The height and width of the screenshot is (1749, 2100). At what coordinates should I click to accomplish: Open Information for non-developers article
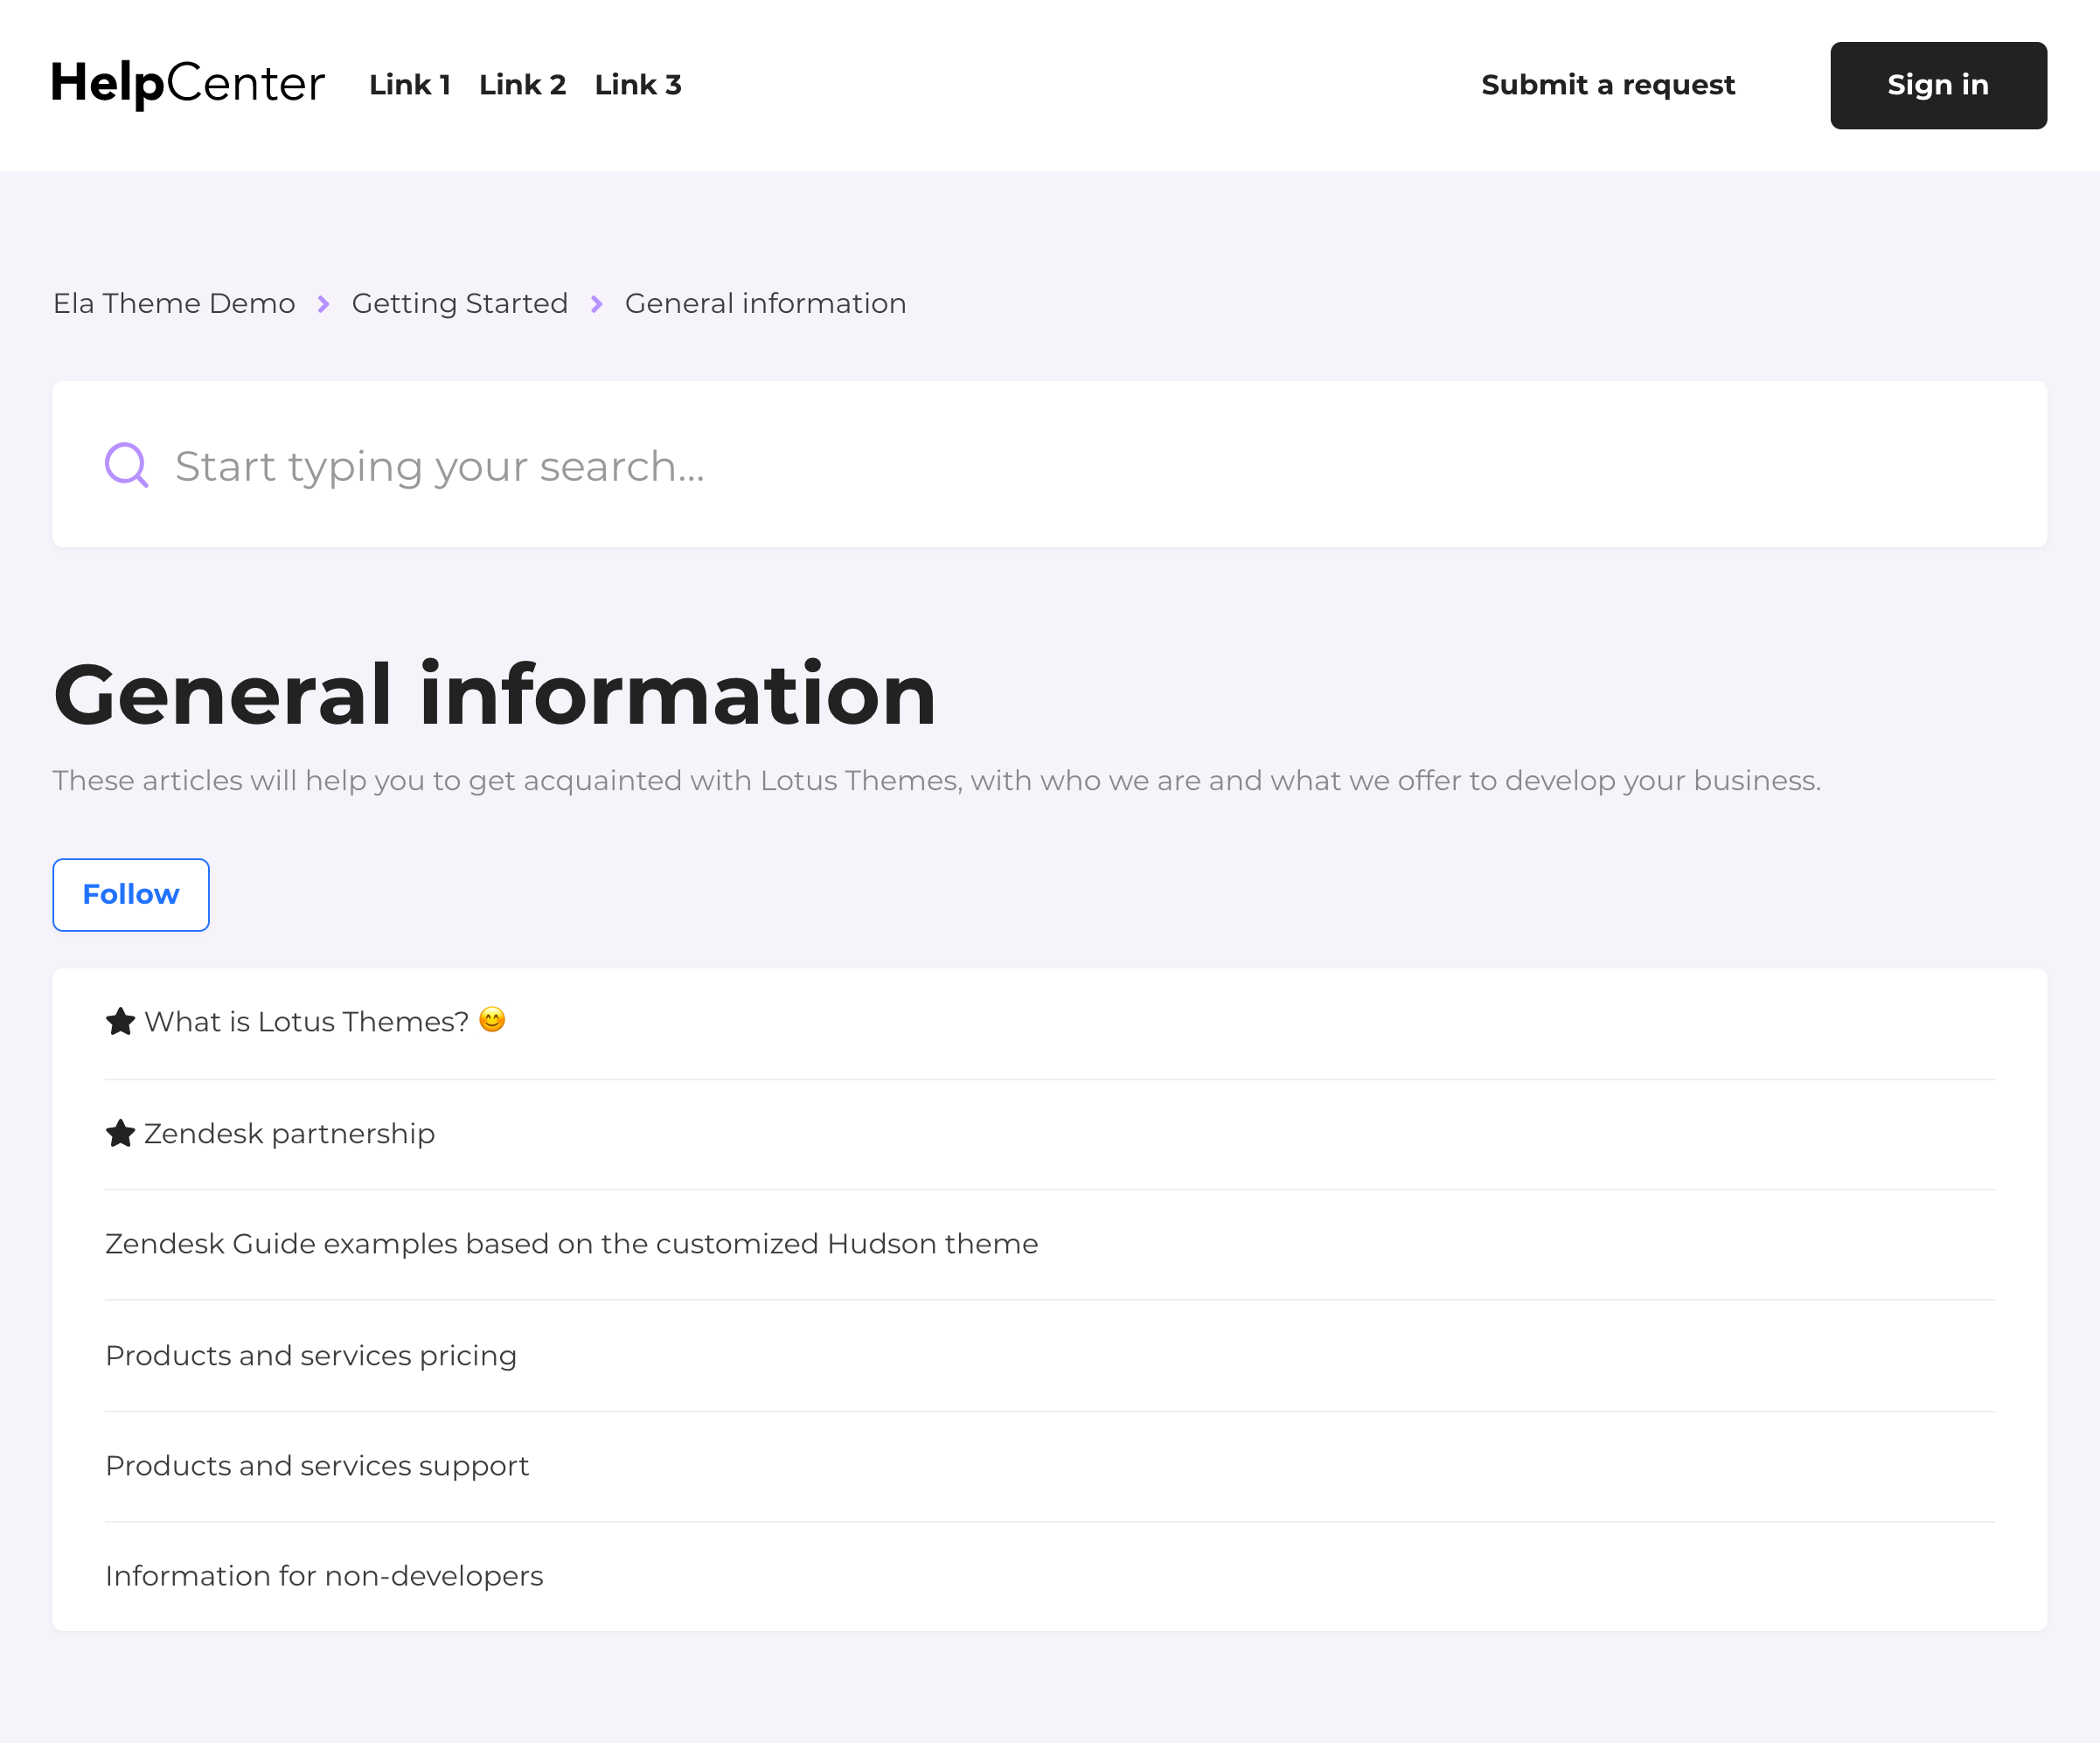324,1576
